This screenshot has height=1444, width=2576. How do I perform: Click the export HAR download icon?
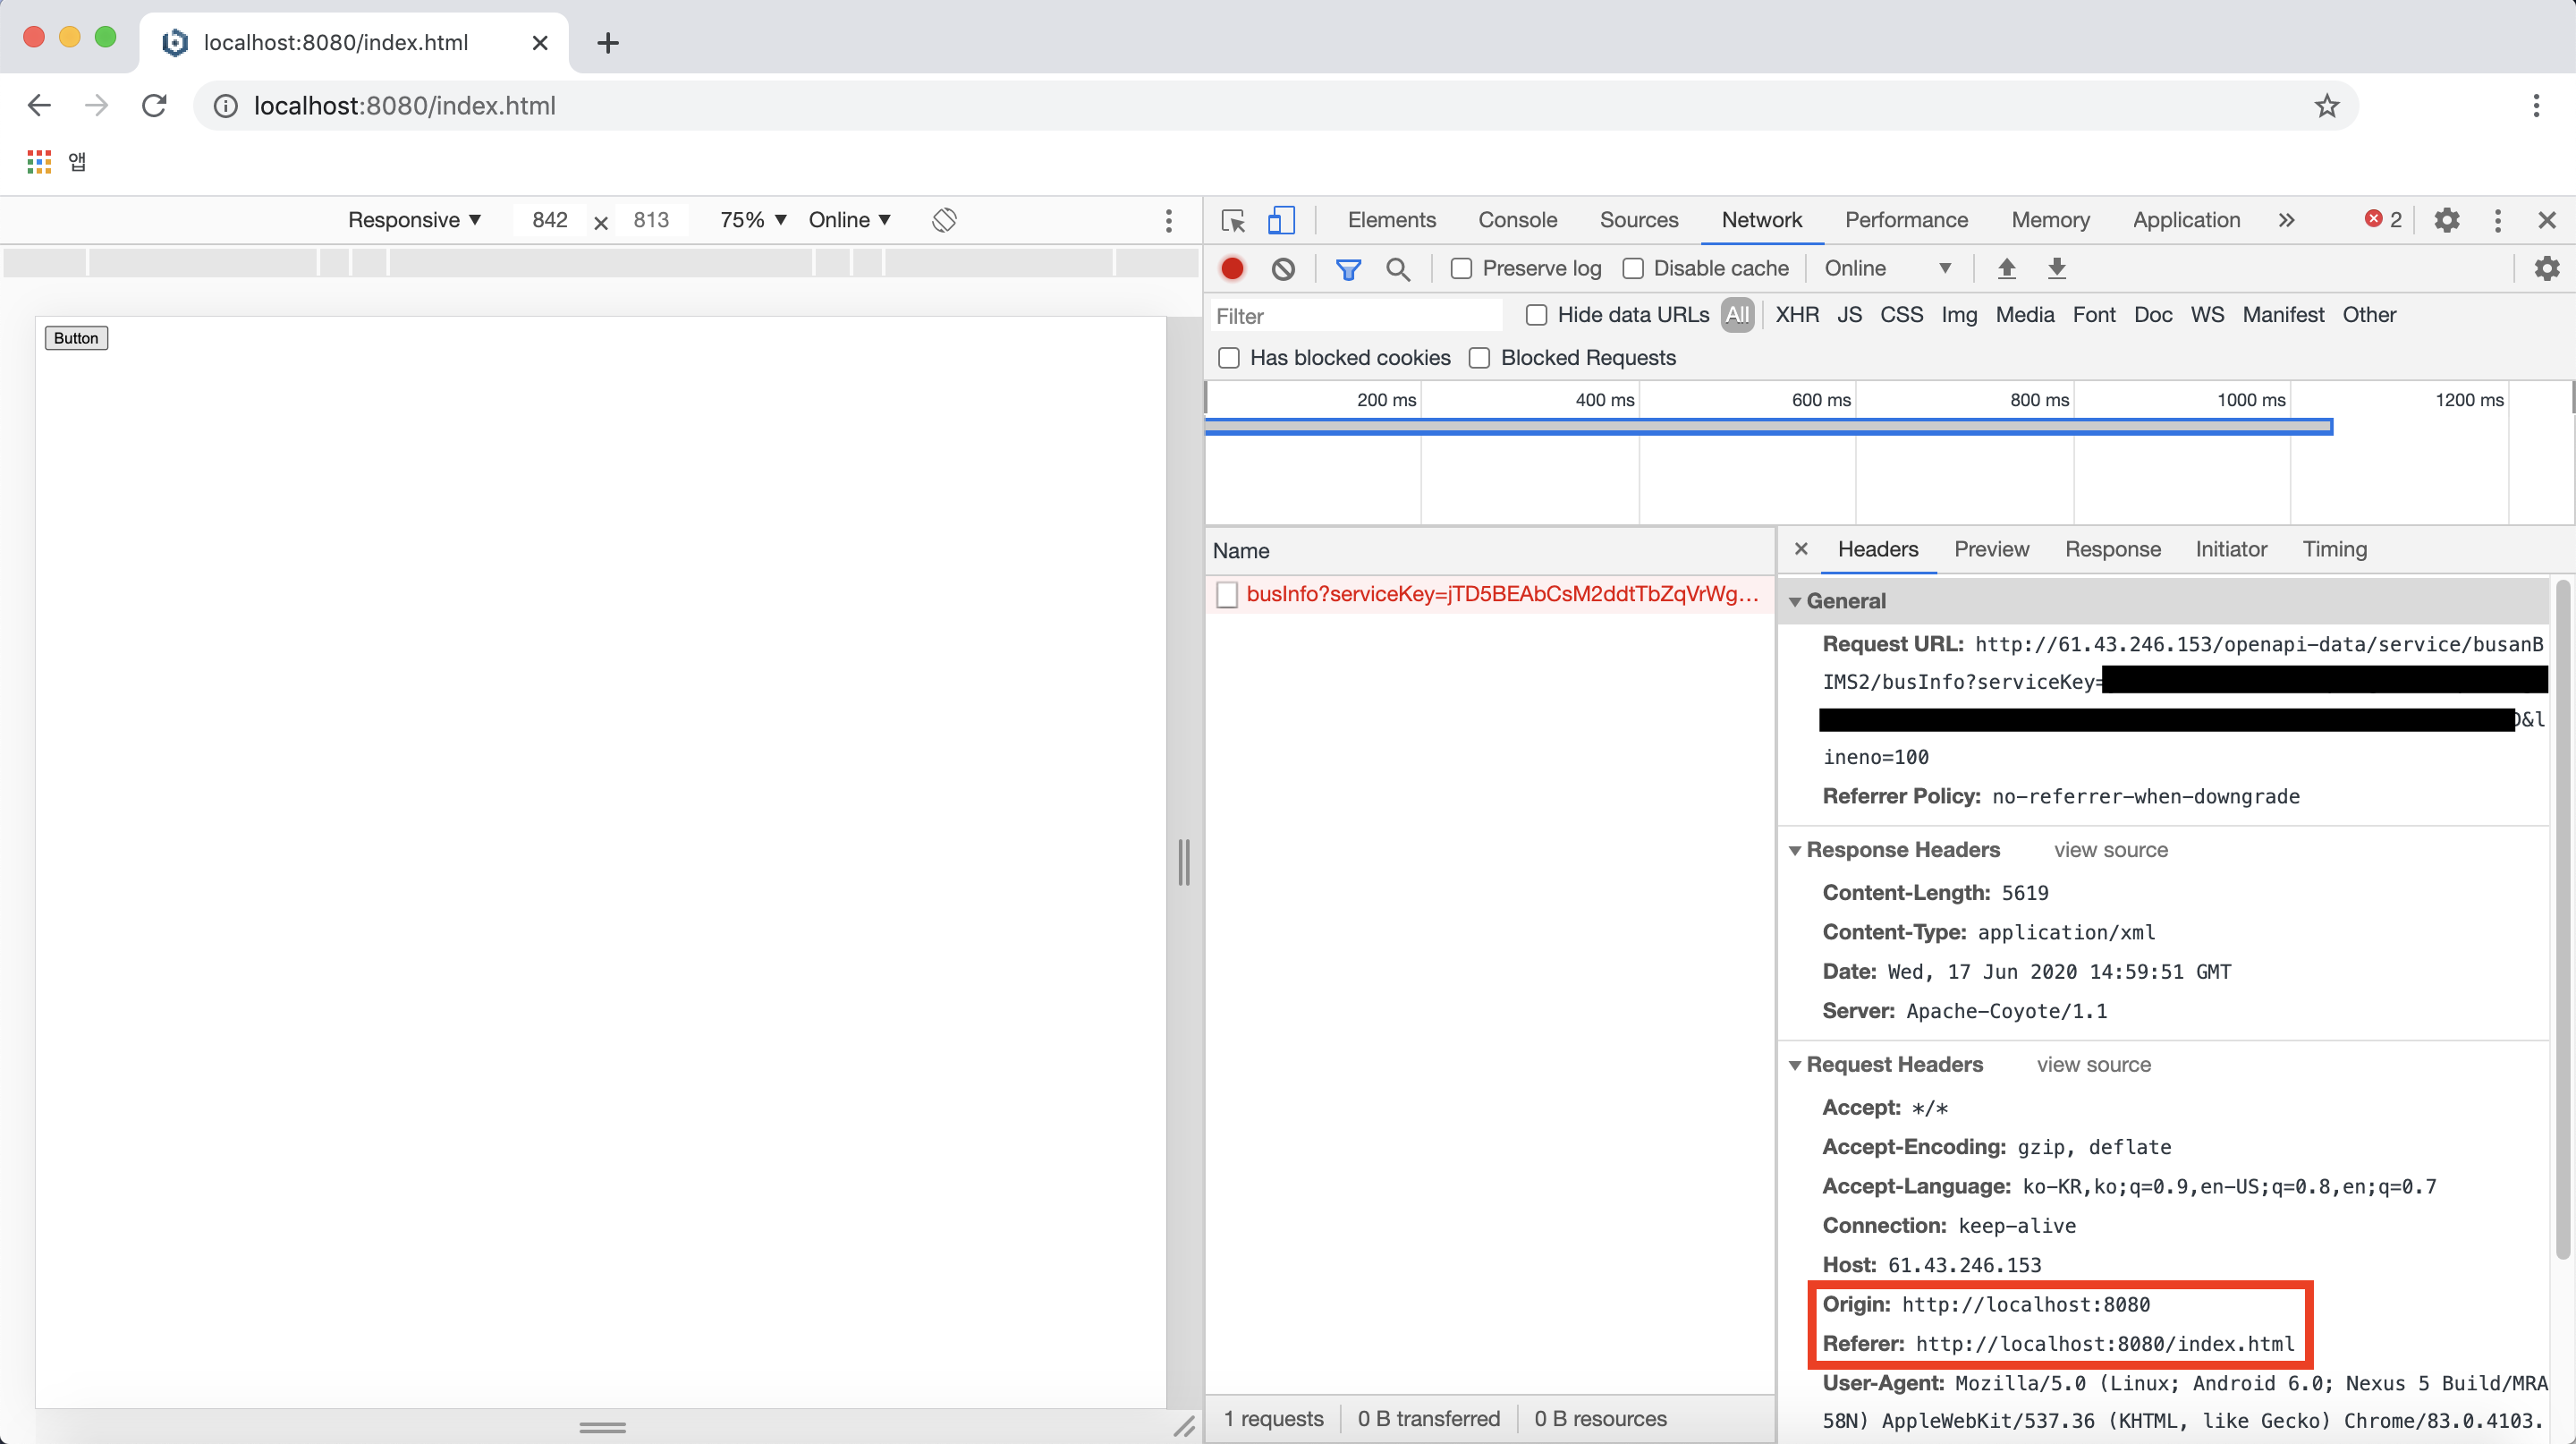pyautogui.click(x=2056, y=268)
